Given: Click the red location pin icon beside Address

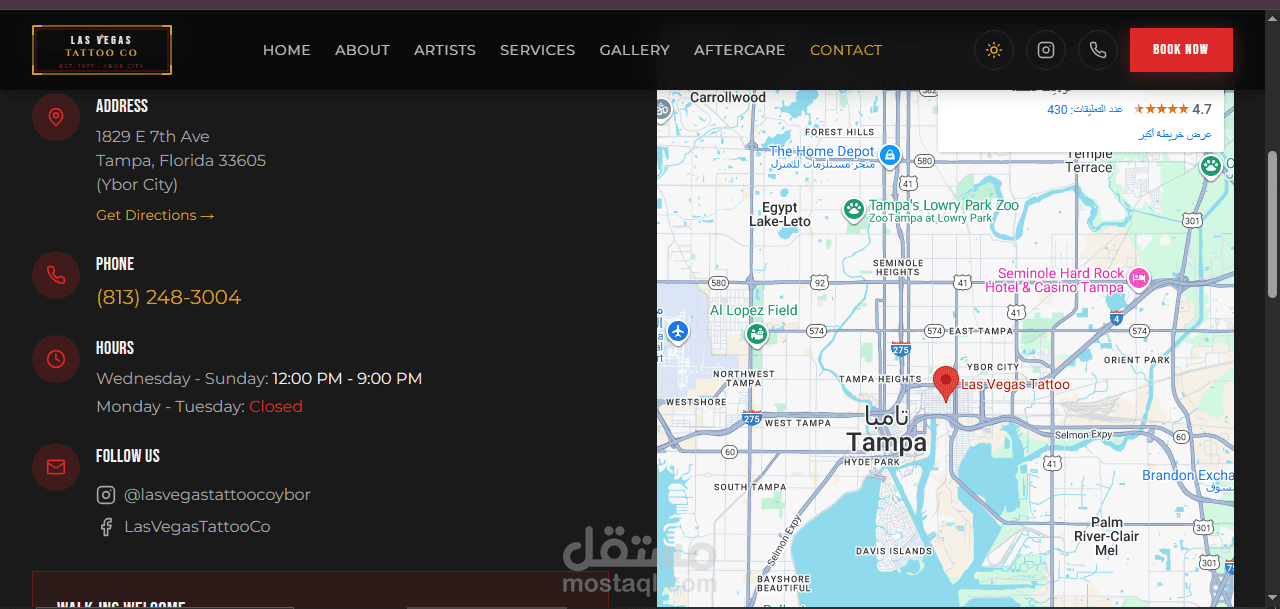Looking at the screenshot, I should [x=56, y=118].
